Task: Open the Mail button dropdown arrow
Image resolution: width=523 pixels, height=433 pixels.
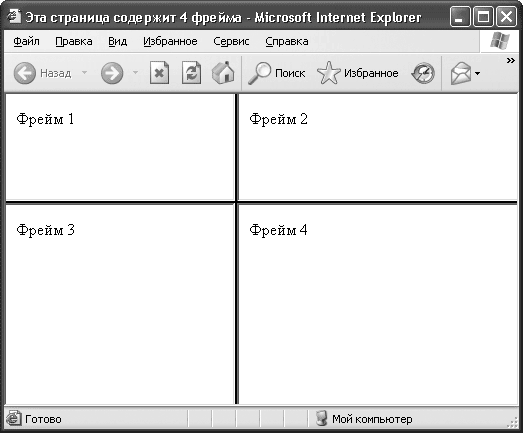Action: click(478, 73)
